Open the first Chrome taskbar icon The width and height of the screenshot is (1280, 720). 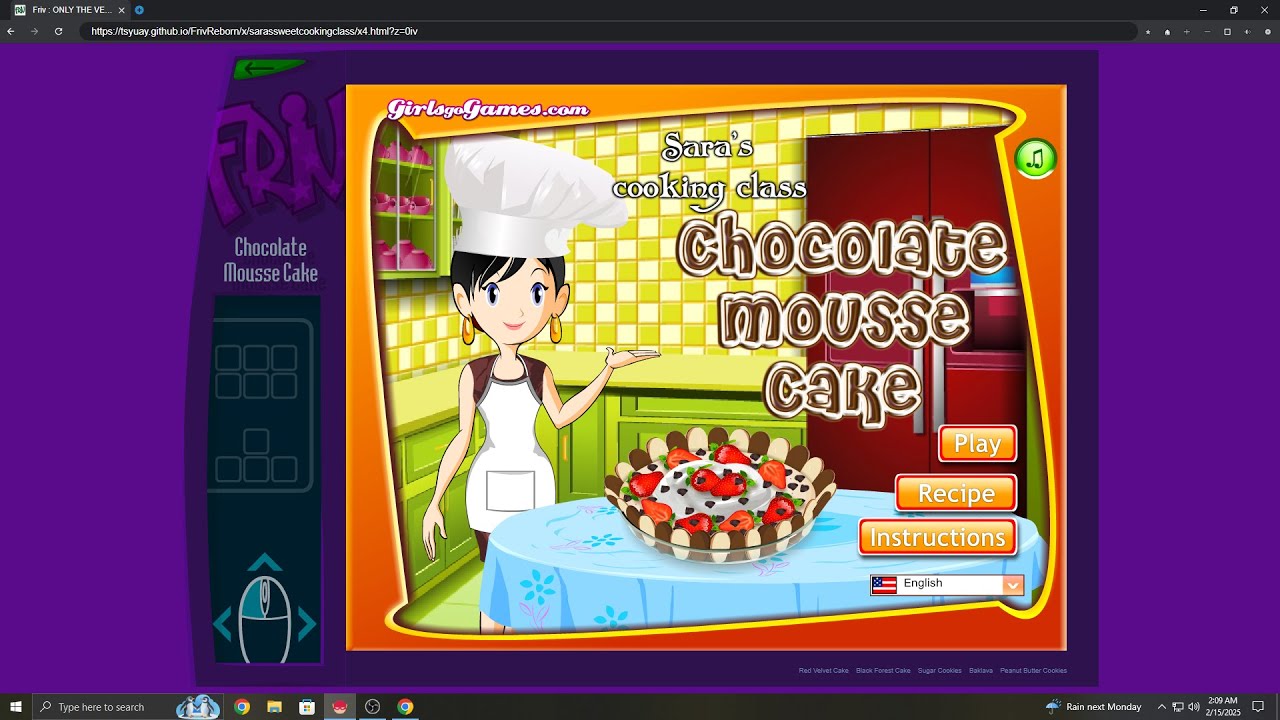[242, 707]
